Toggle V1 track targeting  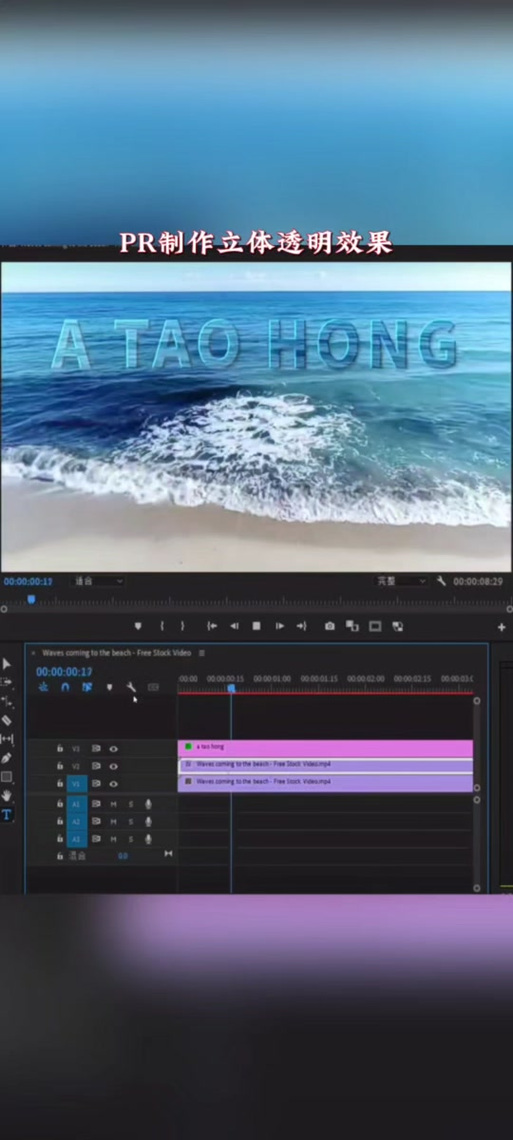(x=77, y=784)
